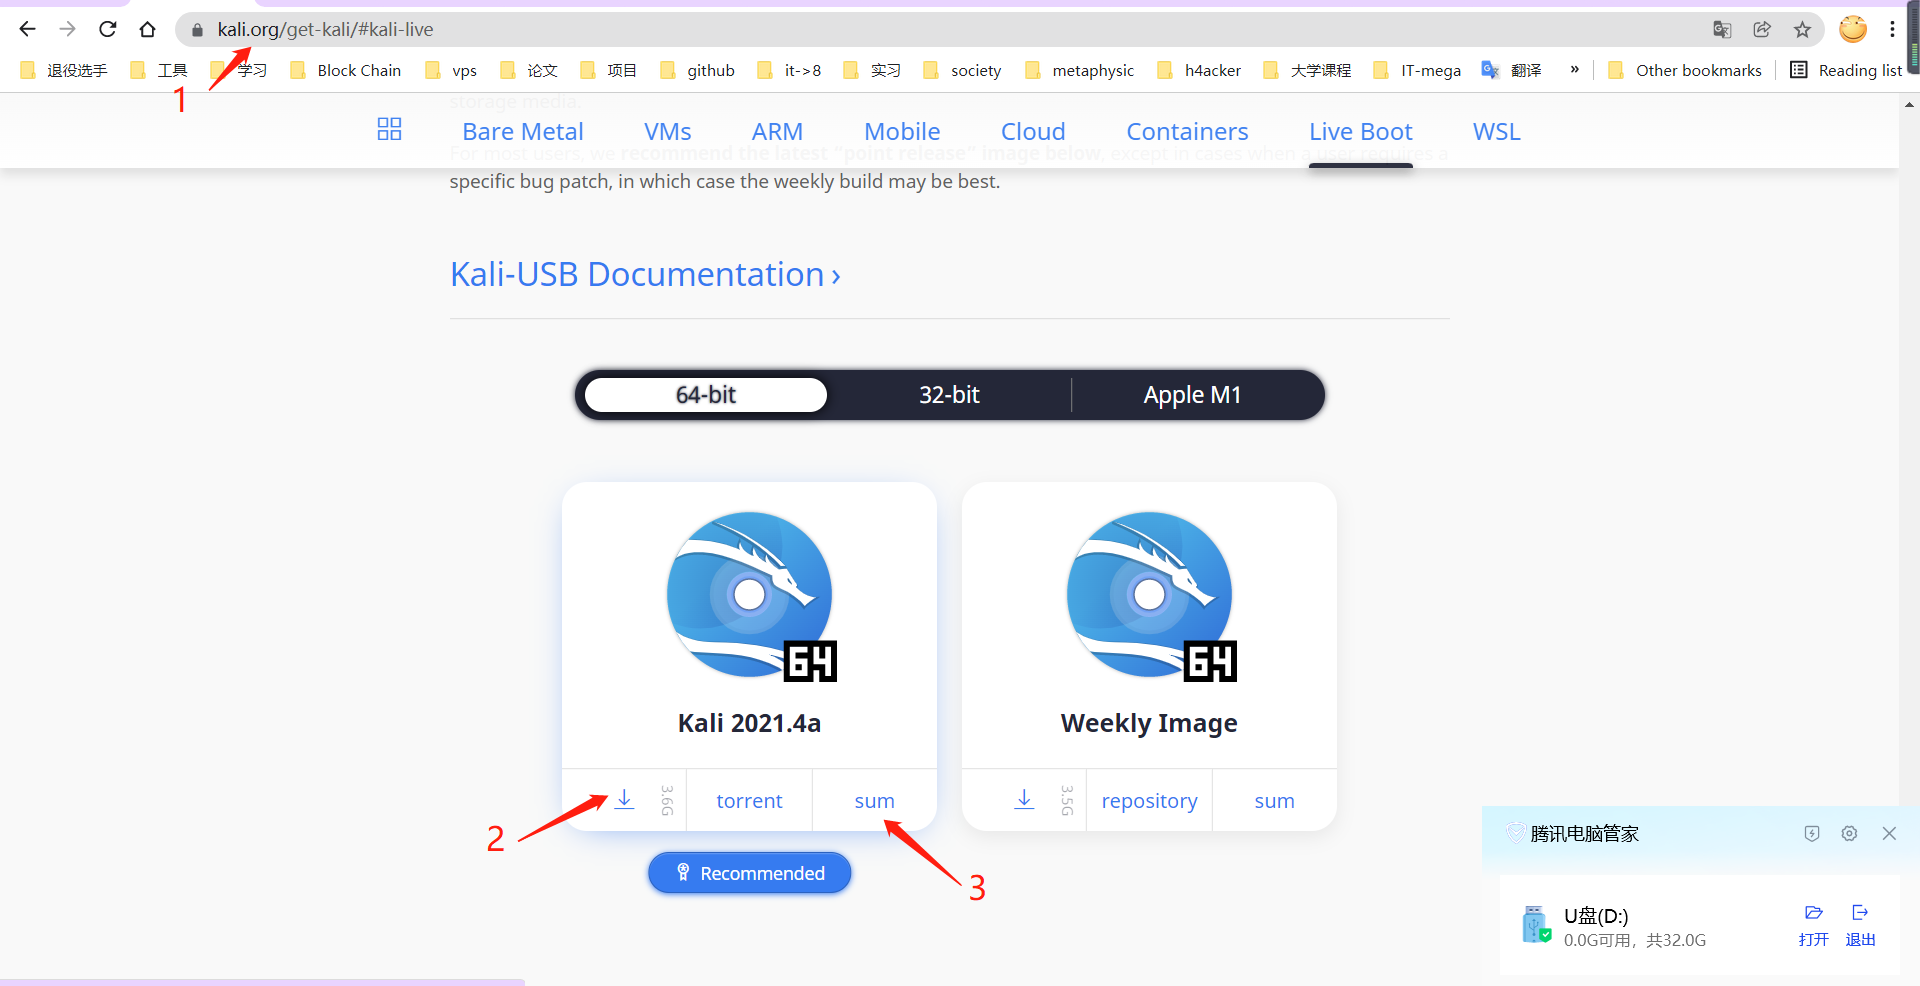Click the shield icon in 腾讯电脑管家 popup
Screen dimensions: 1920x986
tap(1811, 833)
